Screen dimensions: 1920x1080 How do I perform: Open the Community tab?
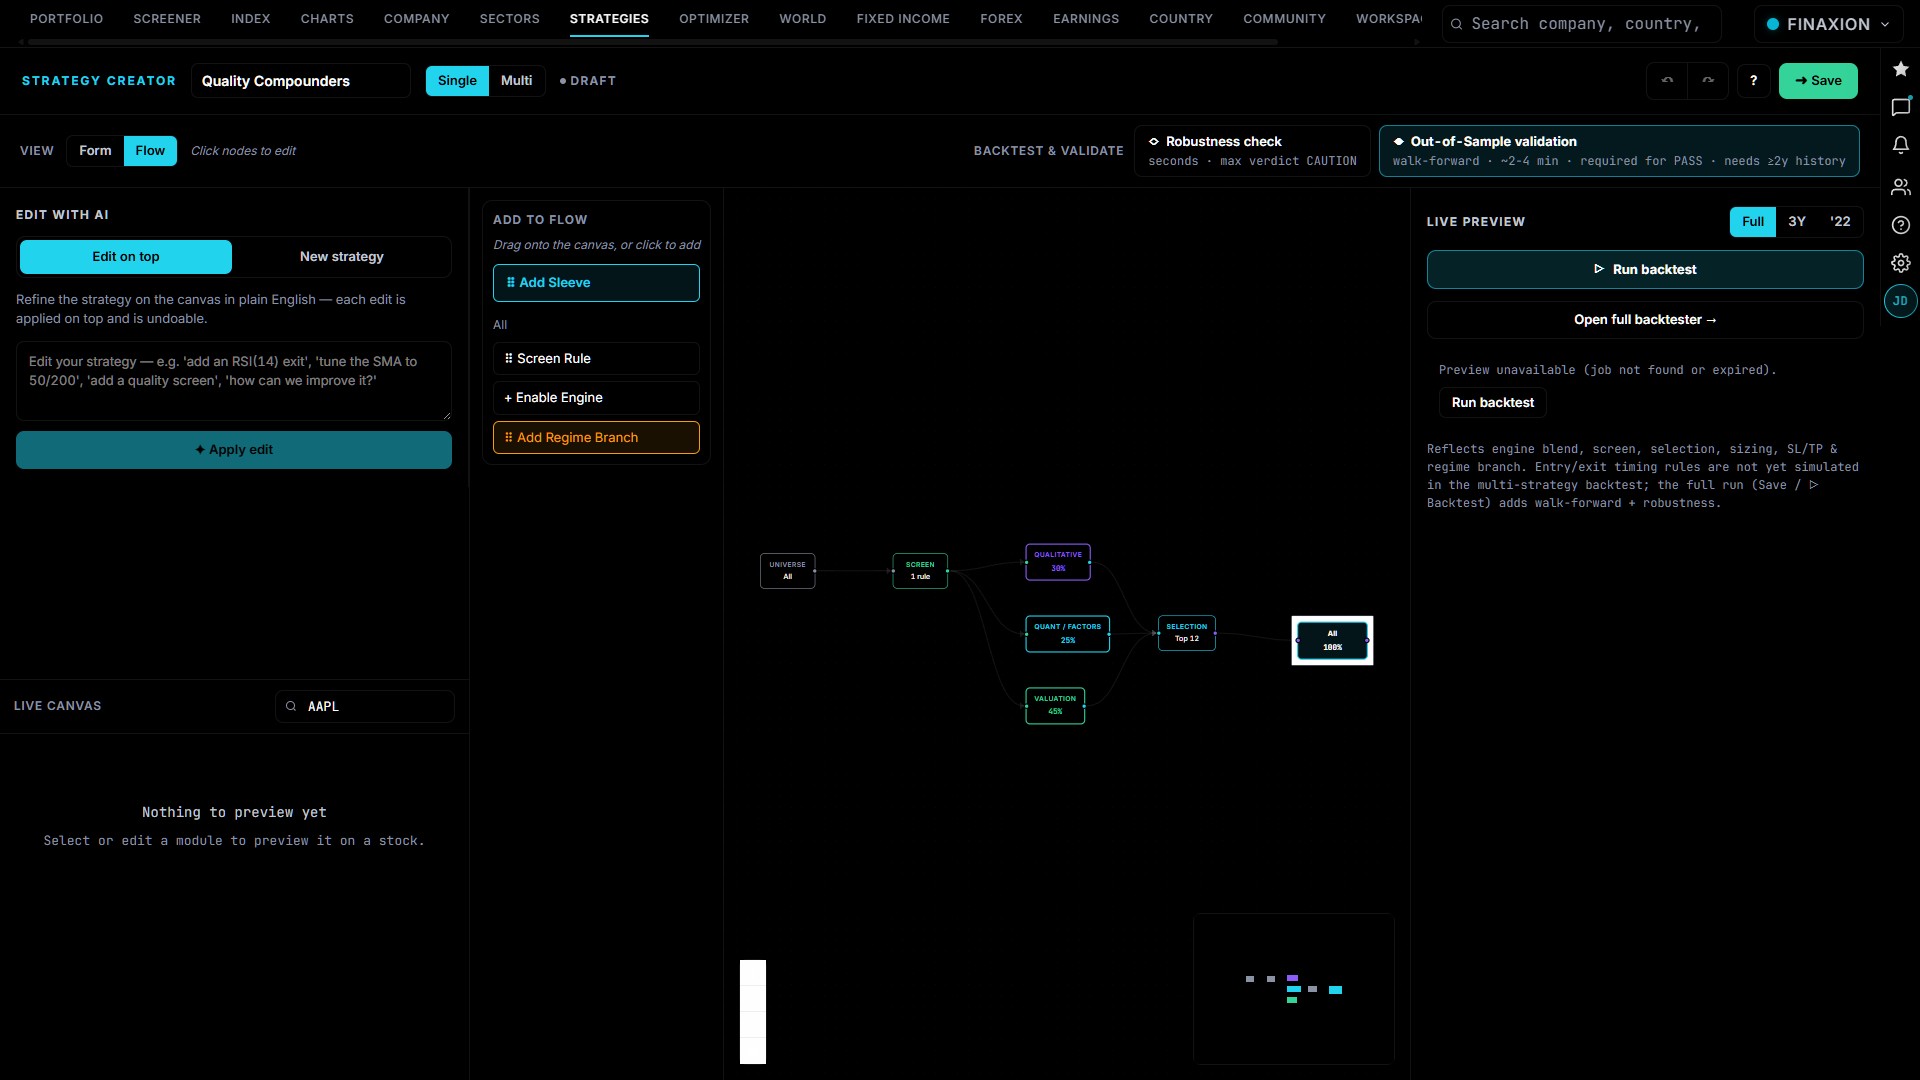(1284, 19)
